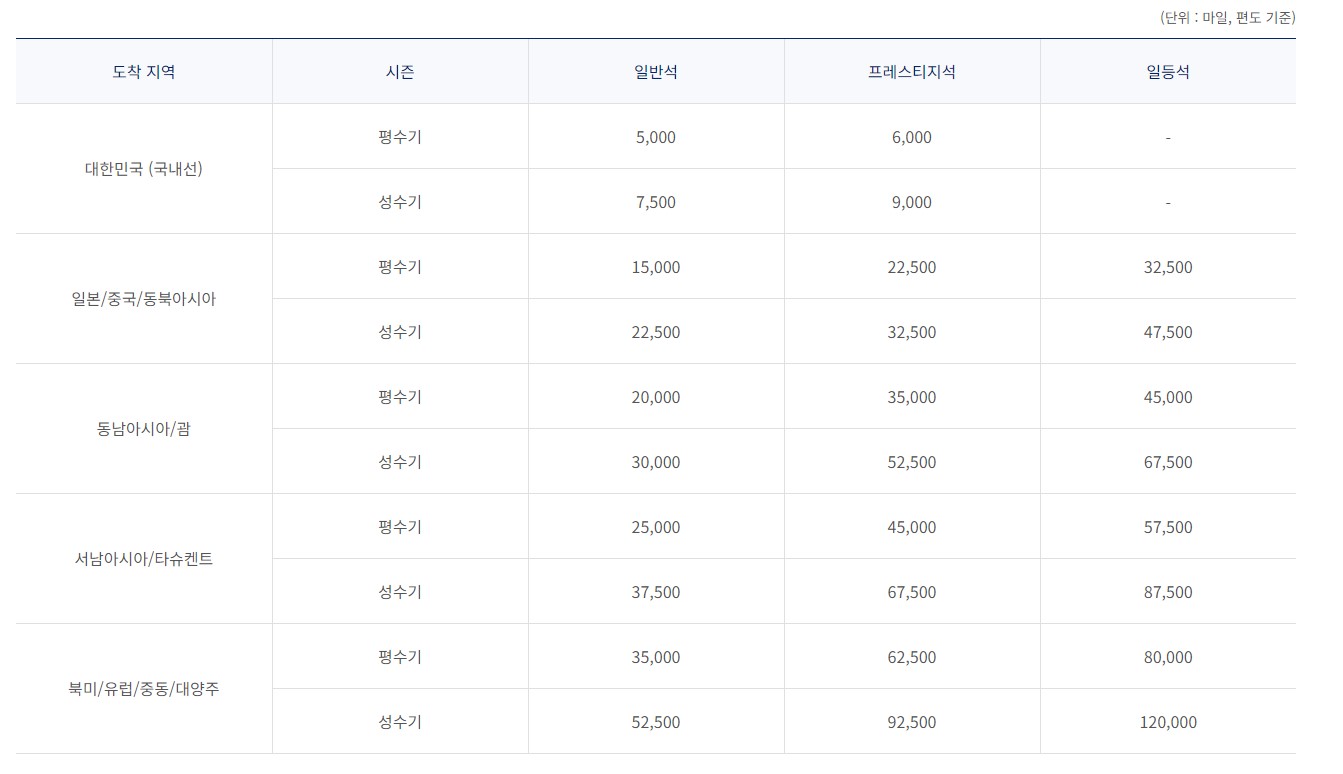1343x774 pixels.
Task: Select the 프레스티지석 column header
Action: pos(911,71)
